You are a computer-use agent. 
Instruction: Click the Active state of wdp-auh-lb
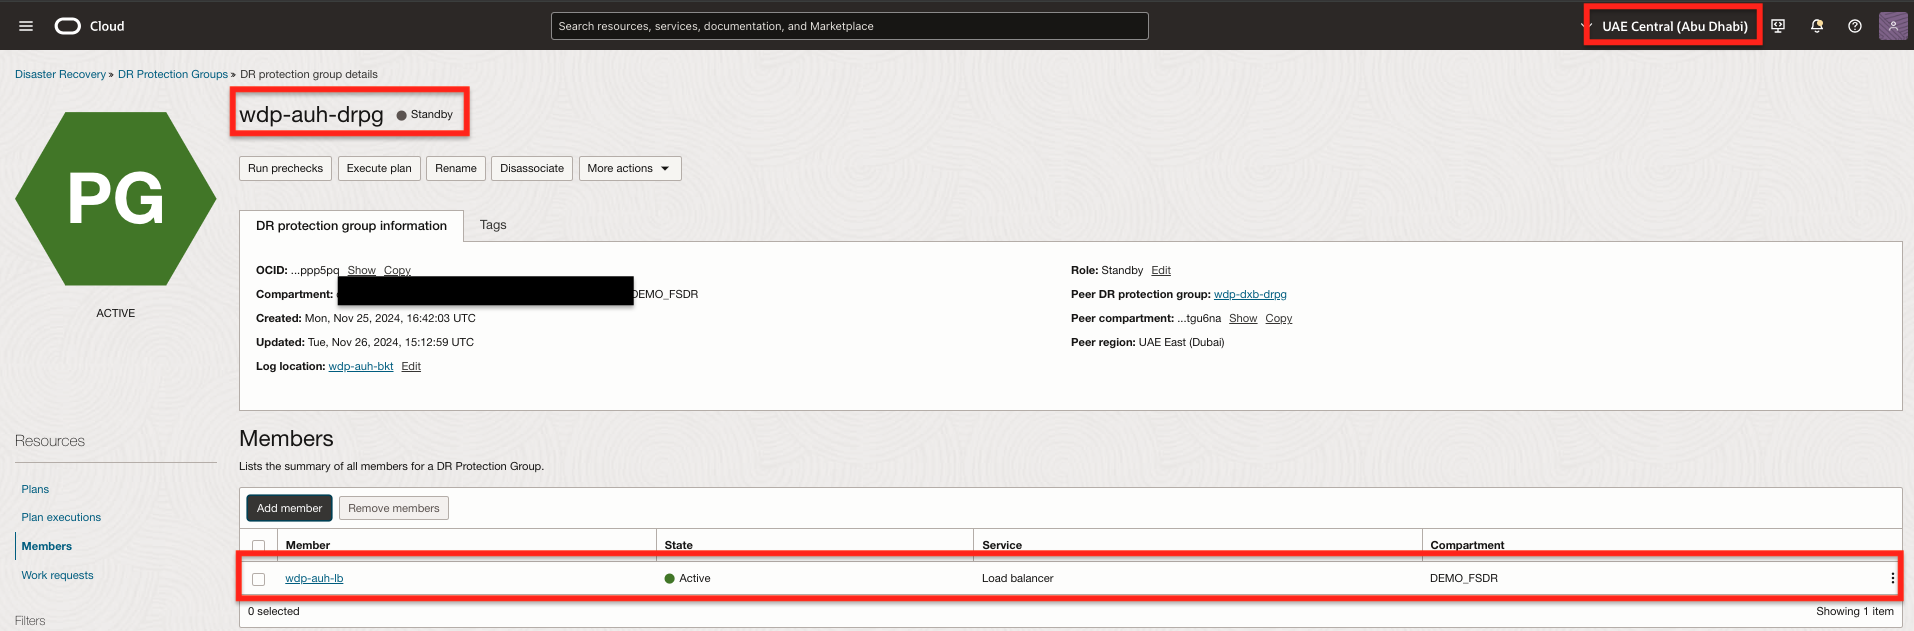pos(688,578)
